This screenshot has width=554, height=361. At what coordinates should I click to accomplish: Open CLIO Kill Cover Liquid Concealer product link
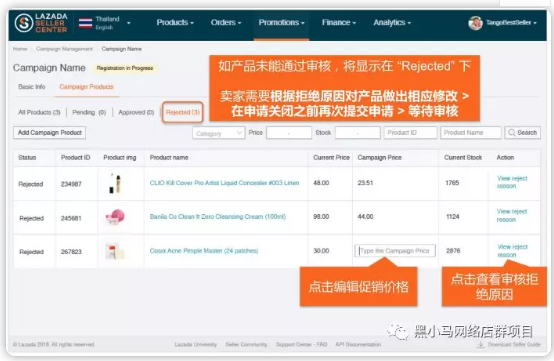(224, 183)
